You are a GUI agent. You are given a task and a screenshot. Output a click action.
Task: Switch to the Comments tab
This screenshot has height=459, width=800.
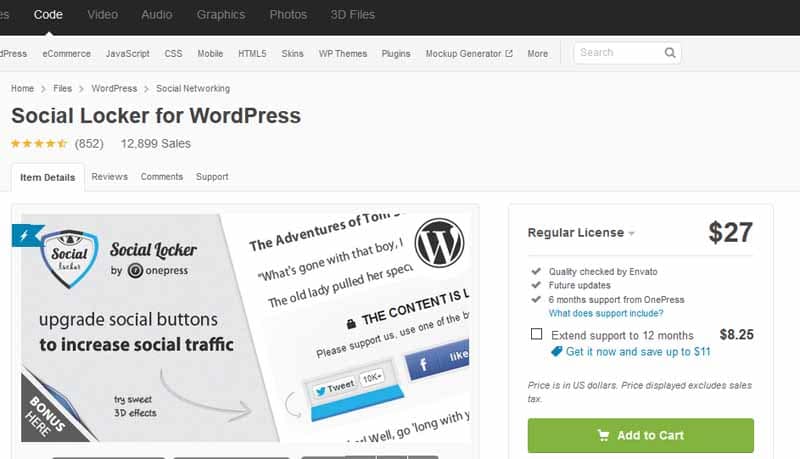(x=162, y=176)
